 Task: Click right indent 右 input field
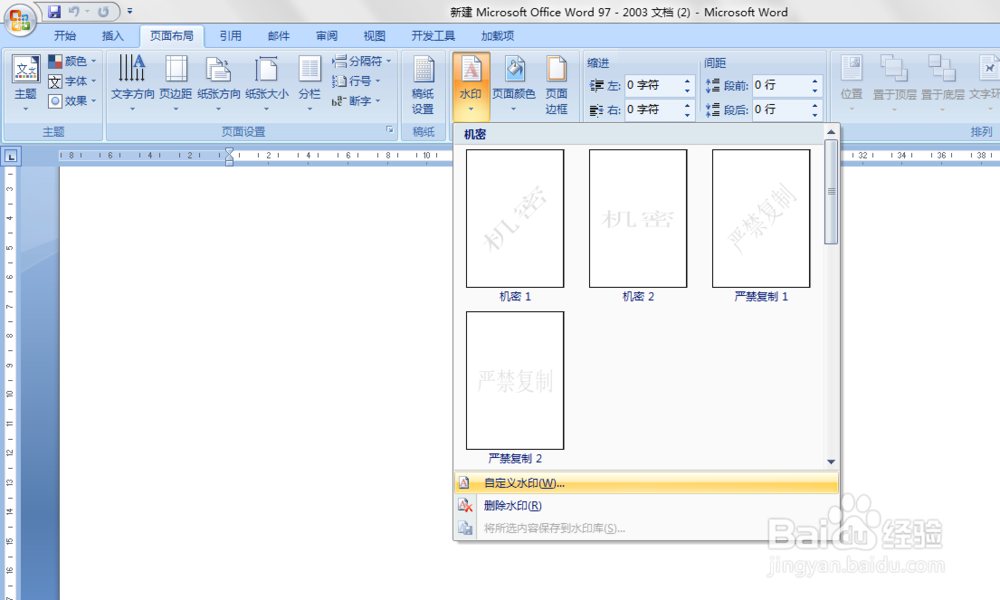(652, 110)
